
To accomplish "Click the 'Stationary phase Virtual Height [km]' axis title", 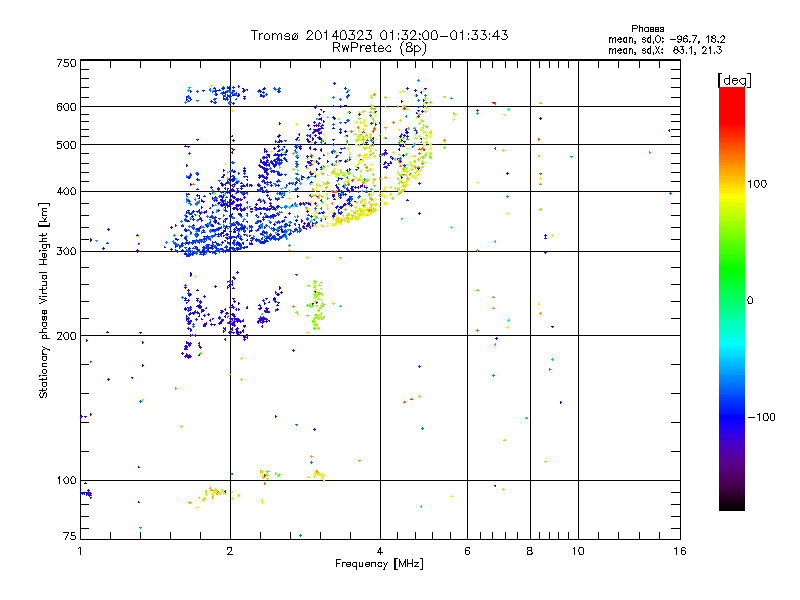I will tap(44, 300).
